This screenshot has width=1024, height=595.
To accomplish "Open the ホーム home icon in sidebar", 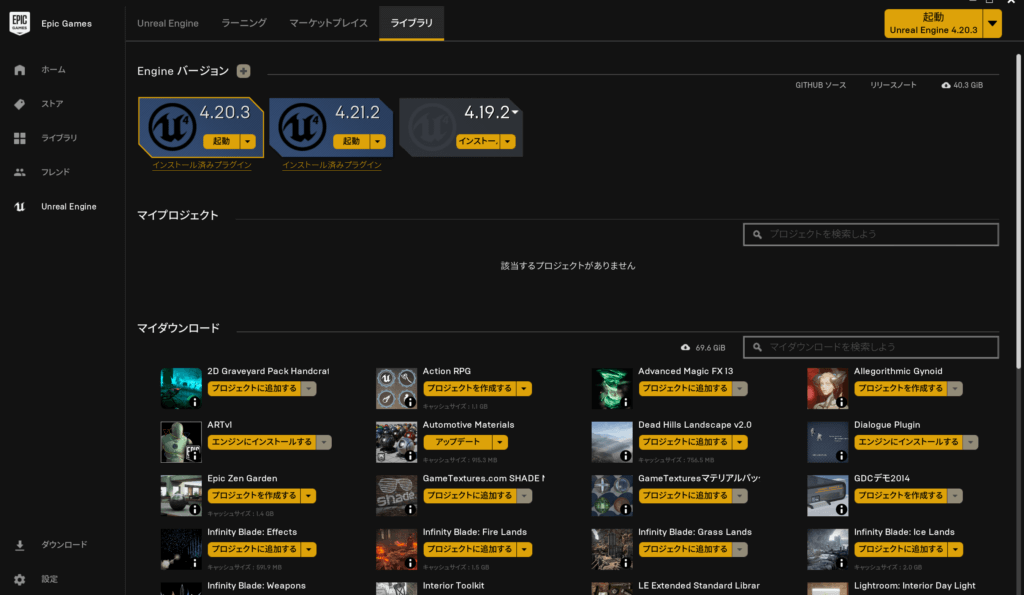I will tap(20, 70).
